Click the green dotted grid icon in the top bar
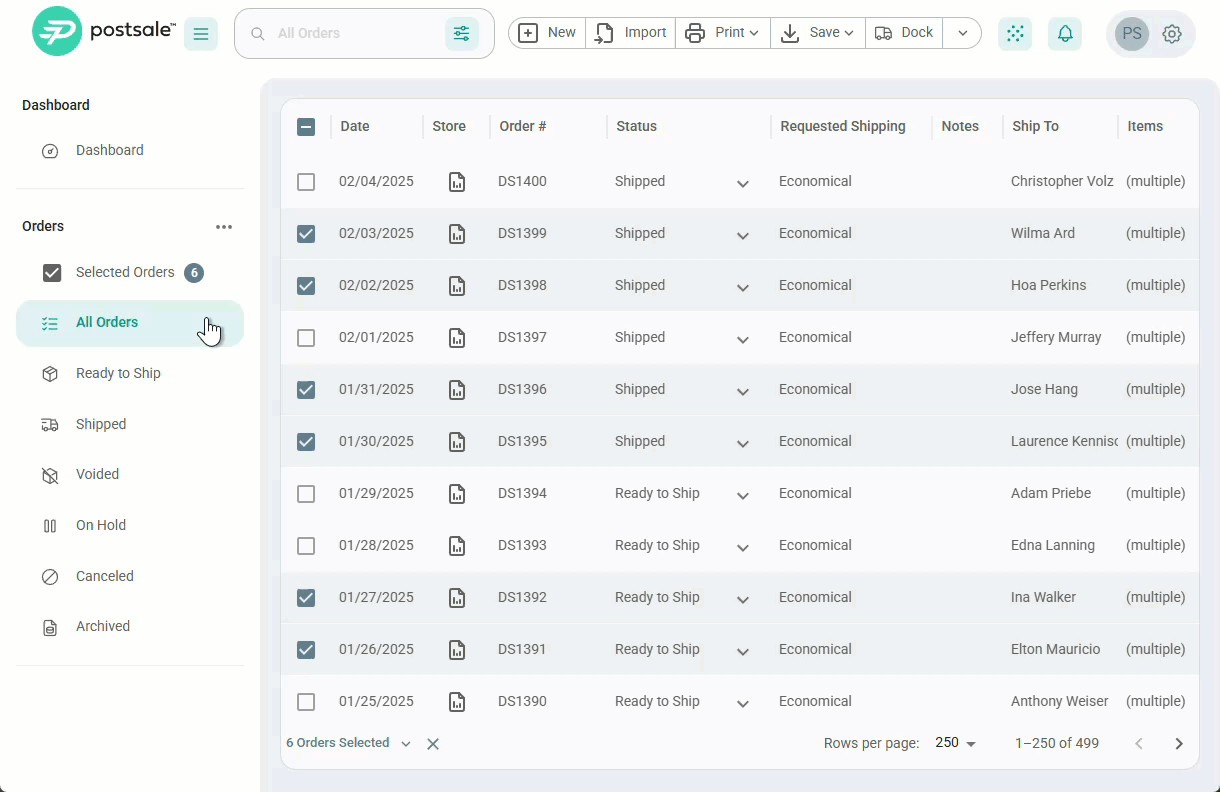The width and height of the screenshot is (1220, 792). click(1015, 34)
